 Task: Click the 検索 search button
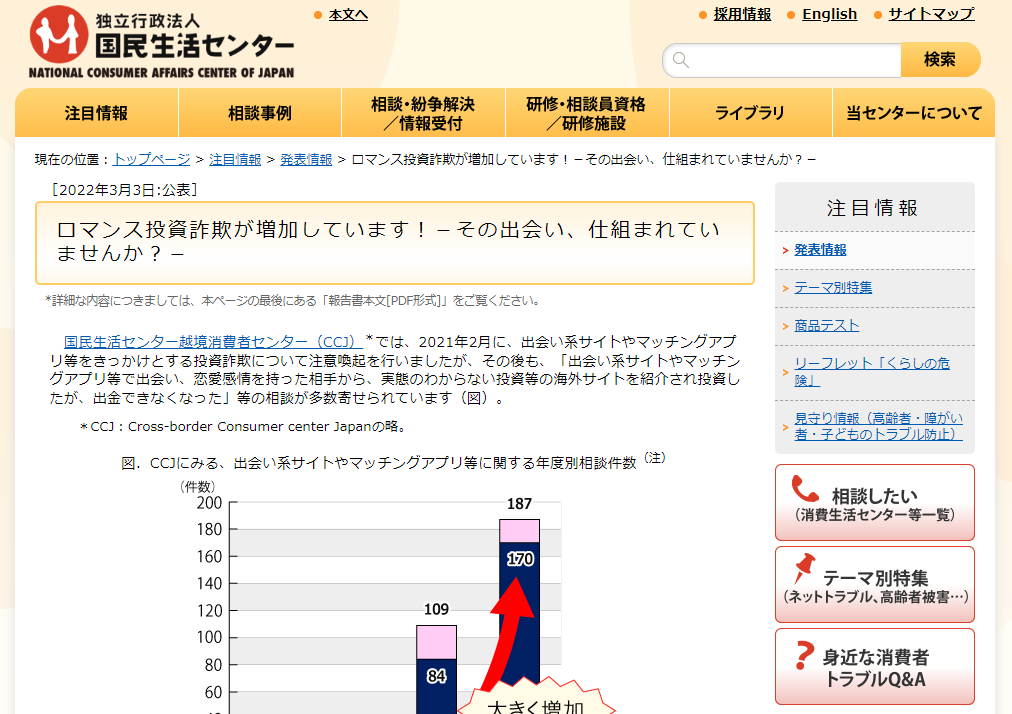940,60
